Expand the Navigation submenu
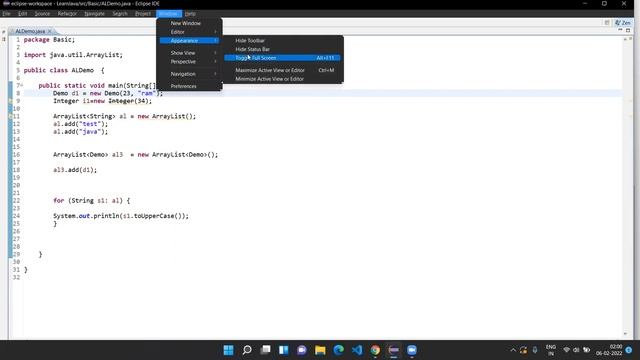The image size is (640, 360). (189, 74)
